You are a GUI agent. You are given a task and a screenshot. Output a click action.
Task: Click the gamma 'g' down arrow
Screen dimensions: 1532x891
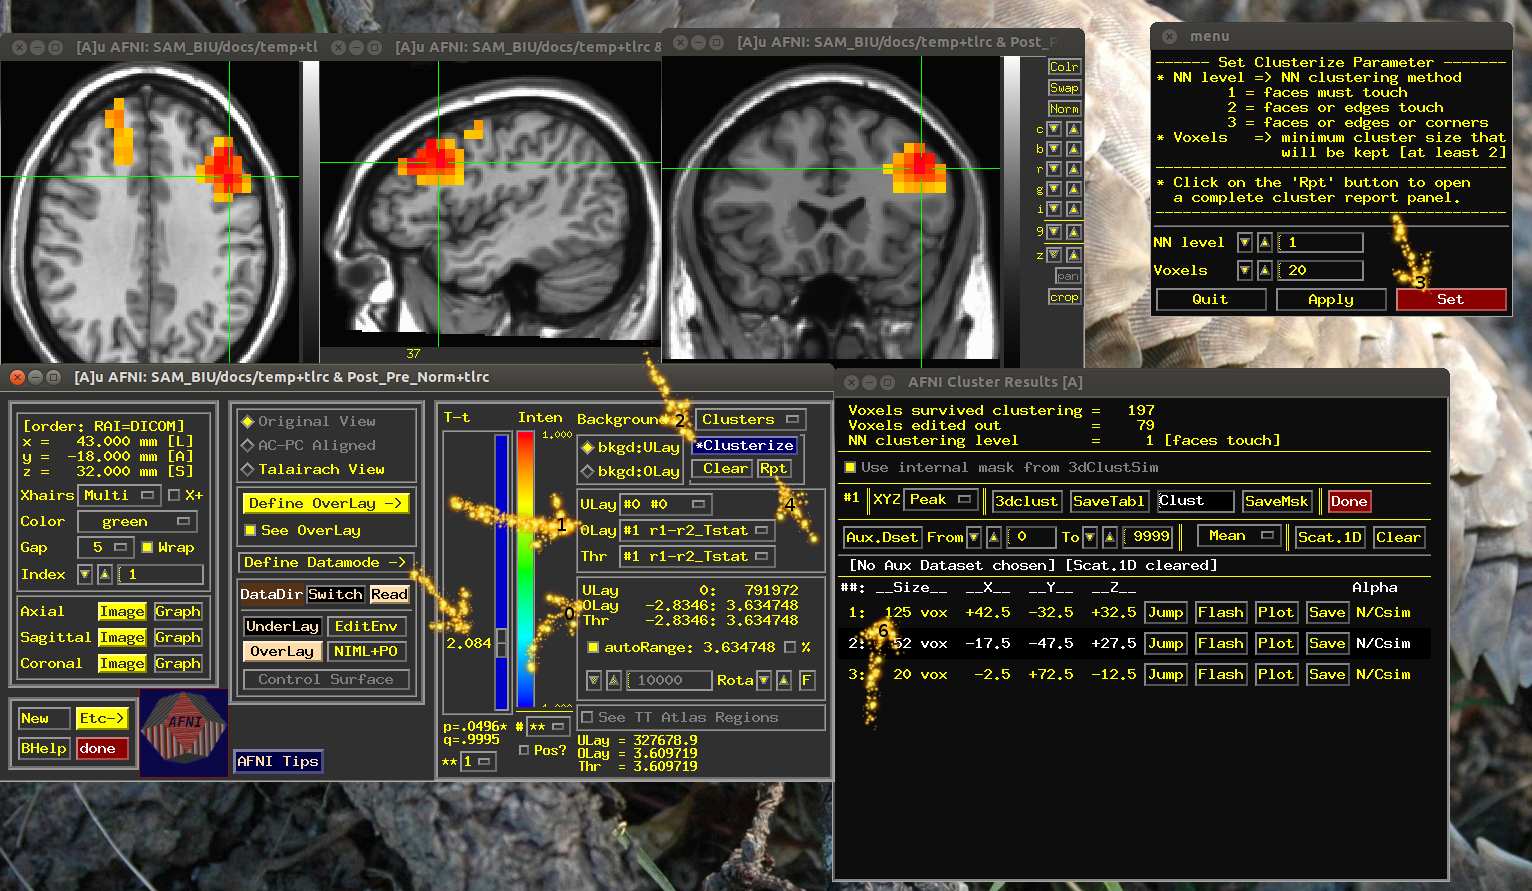1054,189
